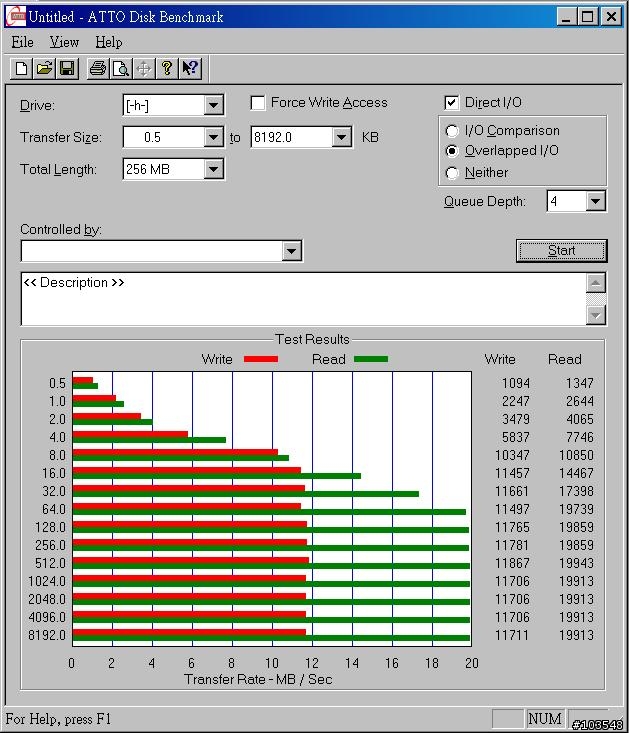Close the ATTO Disk Benchmark window
The width and height of the screenshot is (629, 733).
click(x=611, y=17)
